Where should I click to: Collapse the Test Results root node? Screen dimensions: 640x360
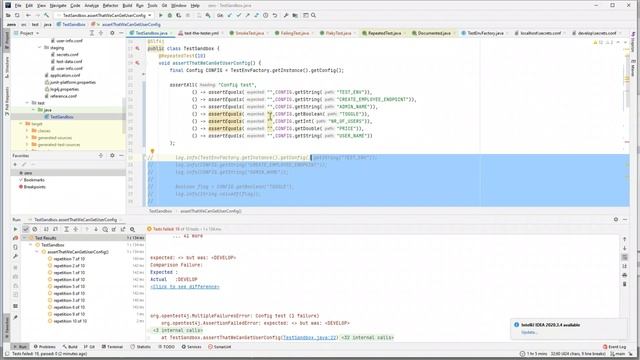(24, 238)
